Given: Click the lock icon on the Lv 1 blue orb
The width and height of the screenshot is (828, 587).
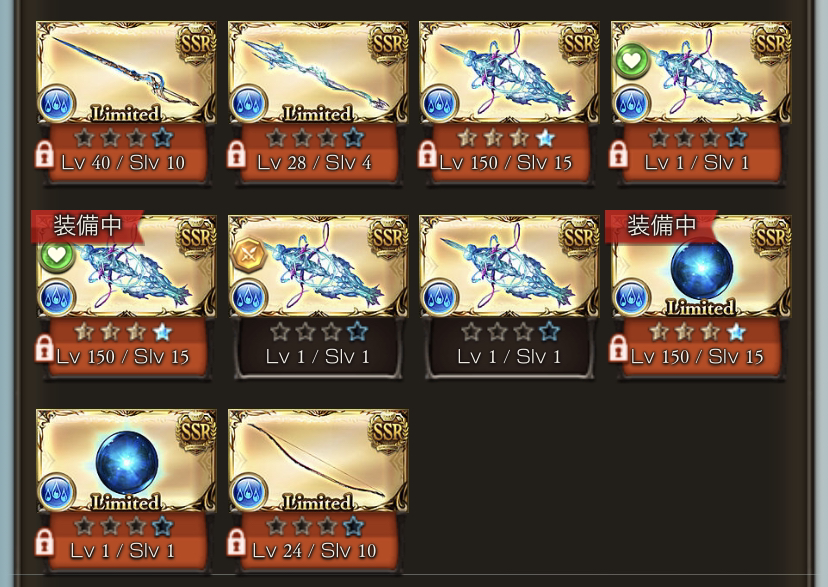Looking at the screenshot, I should 44,543.
